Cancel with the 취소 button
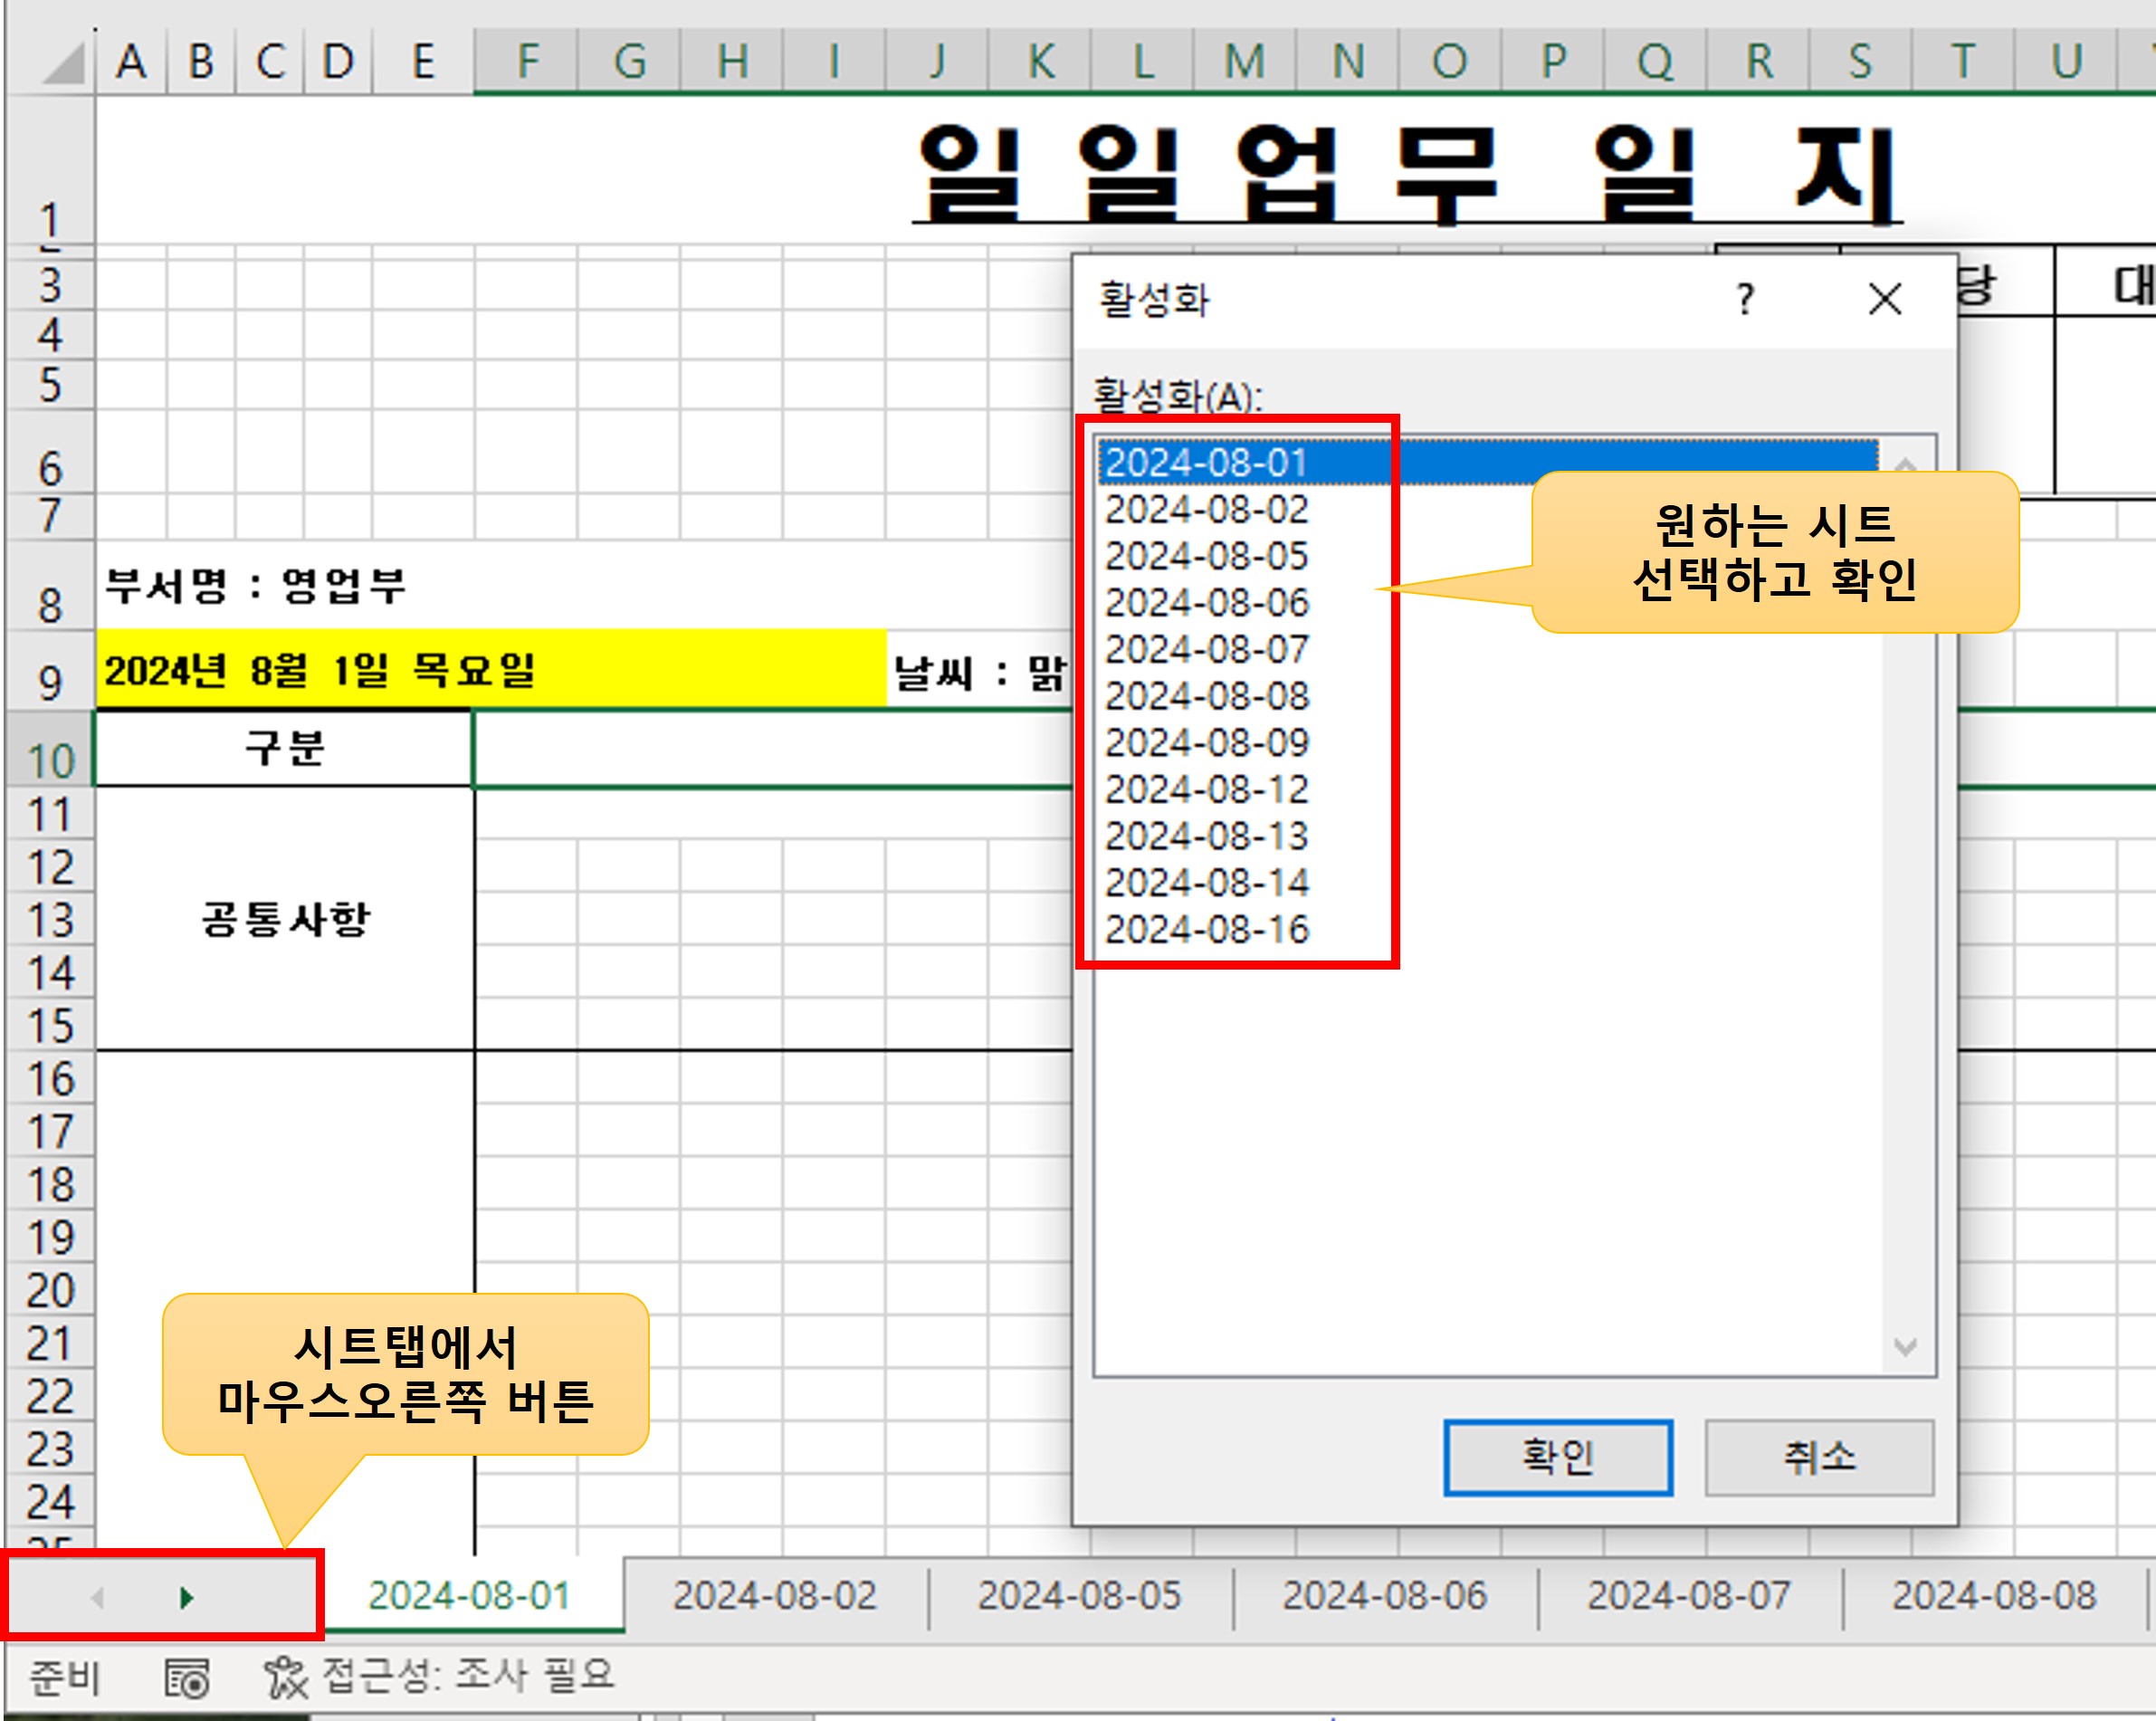The width and height of the screenshot is (2156, 1721). pos(1819,1457)
